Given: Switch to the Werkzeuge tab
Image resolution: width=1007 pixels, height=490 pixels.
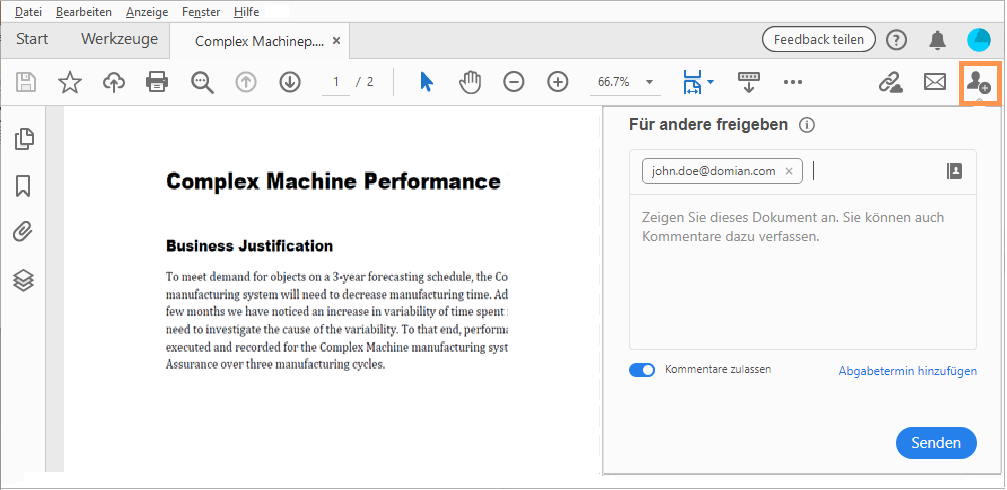Looking at the screenshot, I should (x=119, y=40).
